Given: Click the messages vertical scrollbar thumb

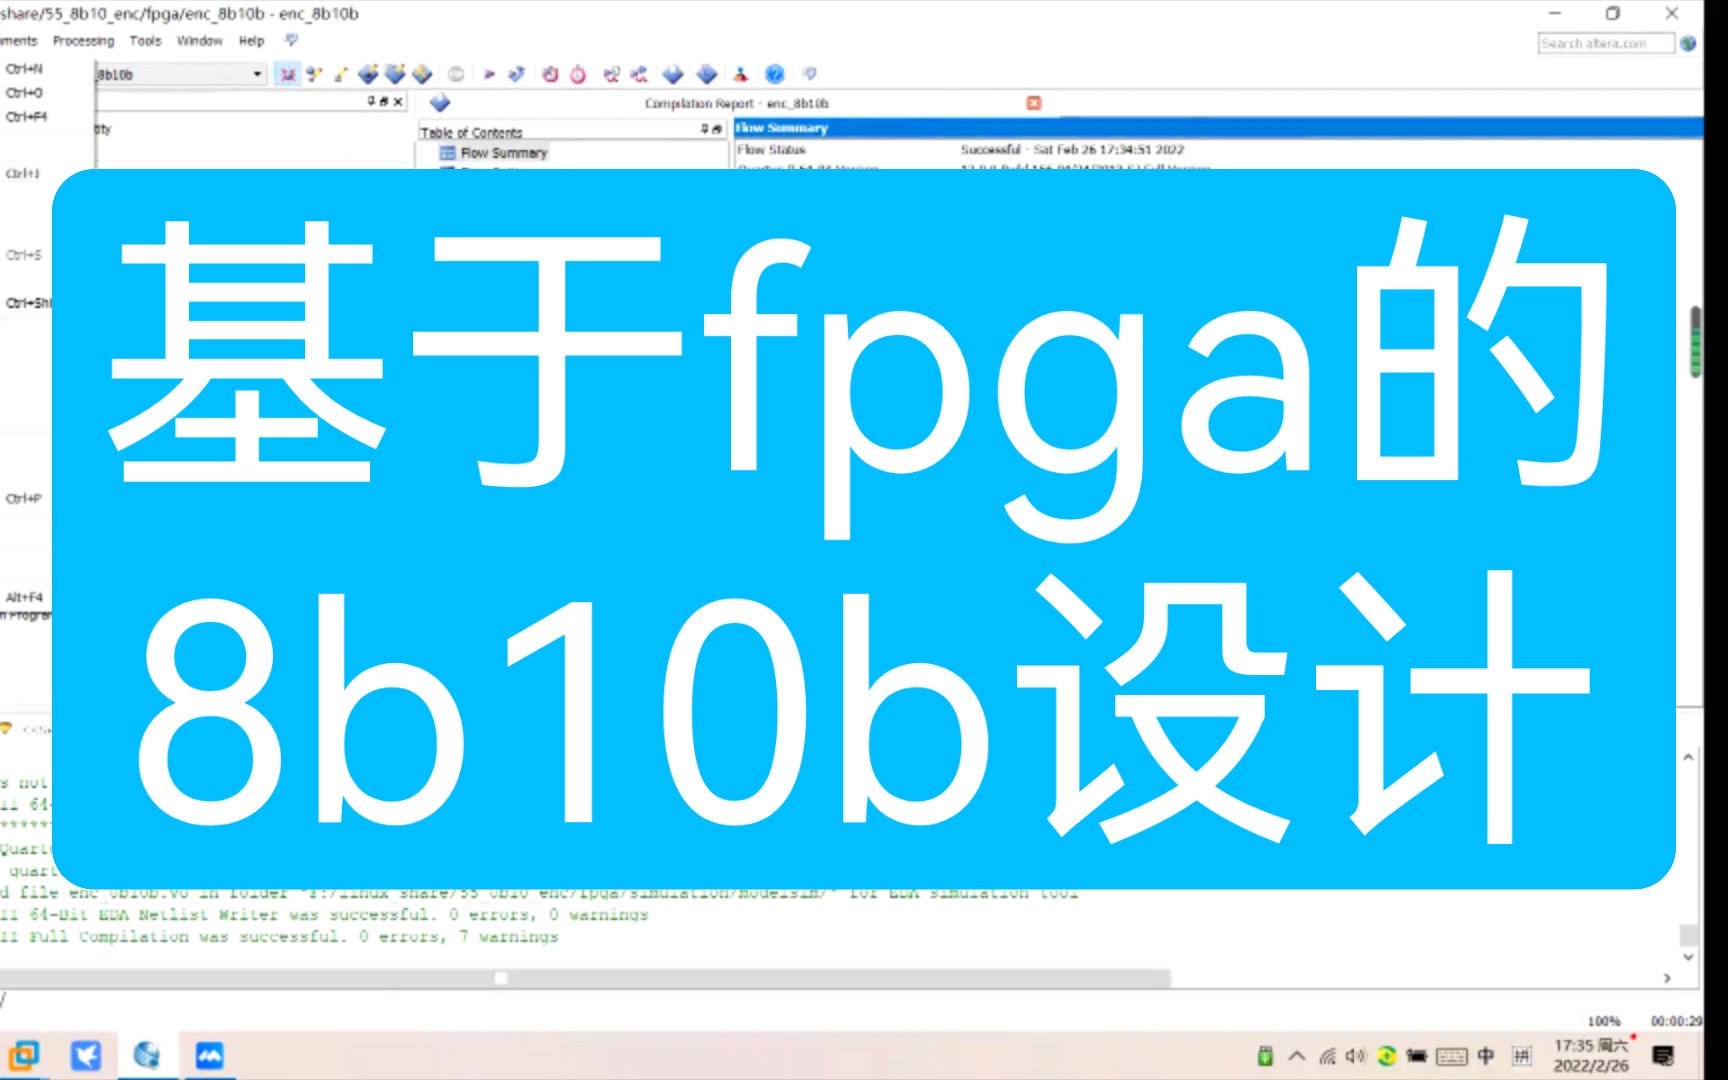Looking at the screenshot, I should [1688, 935].
